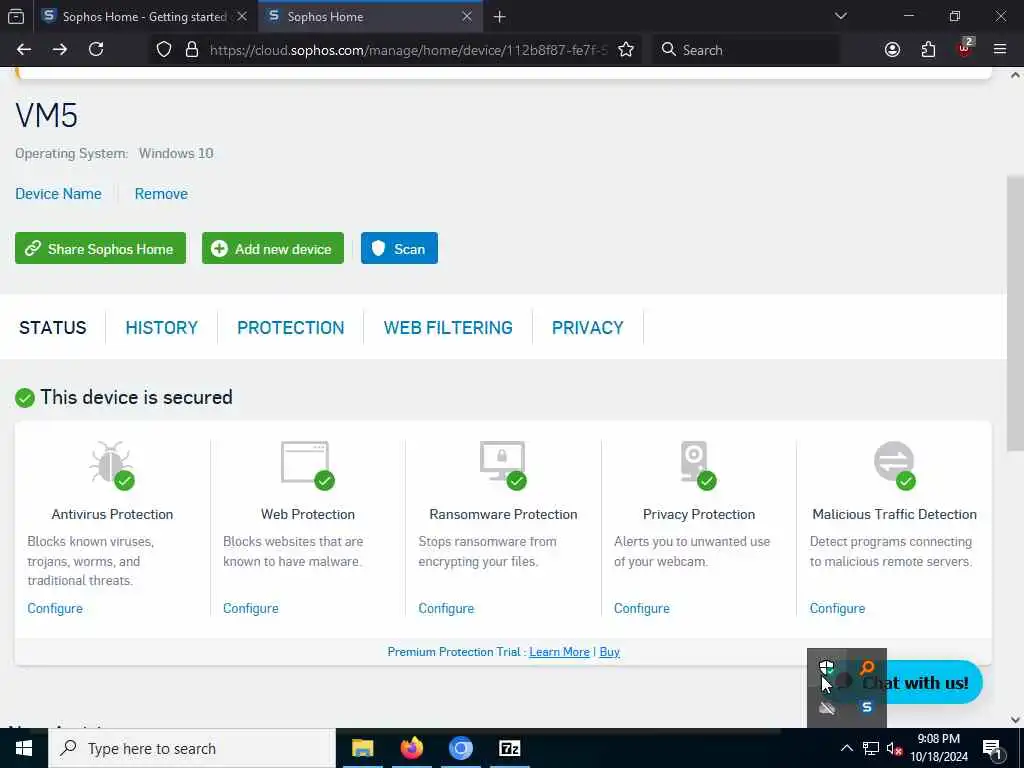
Task: Reload the current page
Action: (96, 50)
